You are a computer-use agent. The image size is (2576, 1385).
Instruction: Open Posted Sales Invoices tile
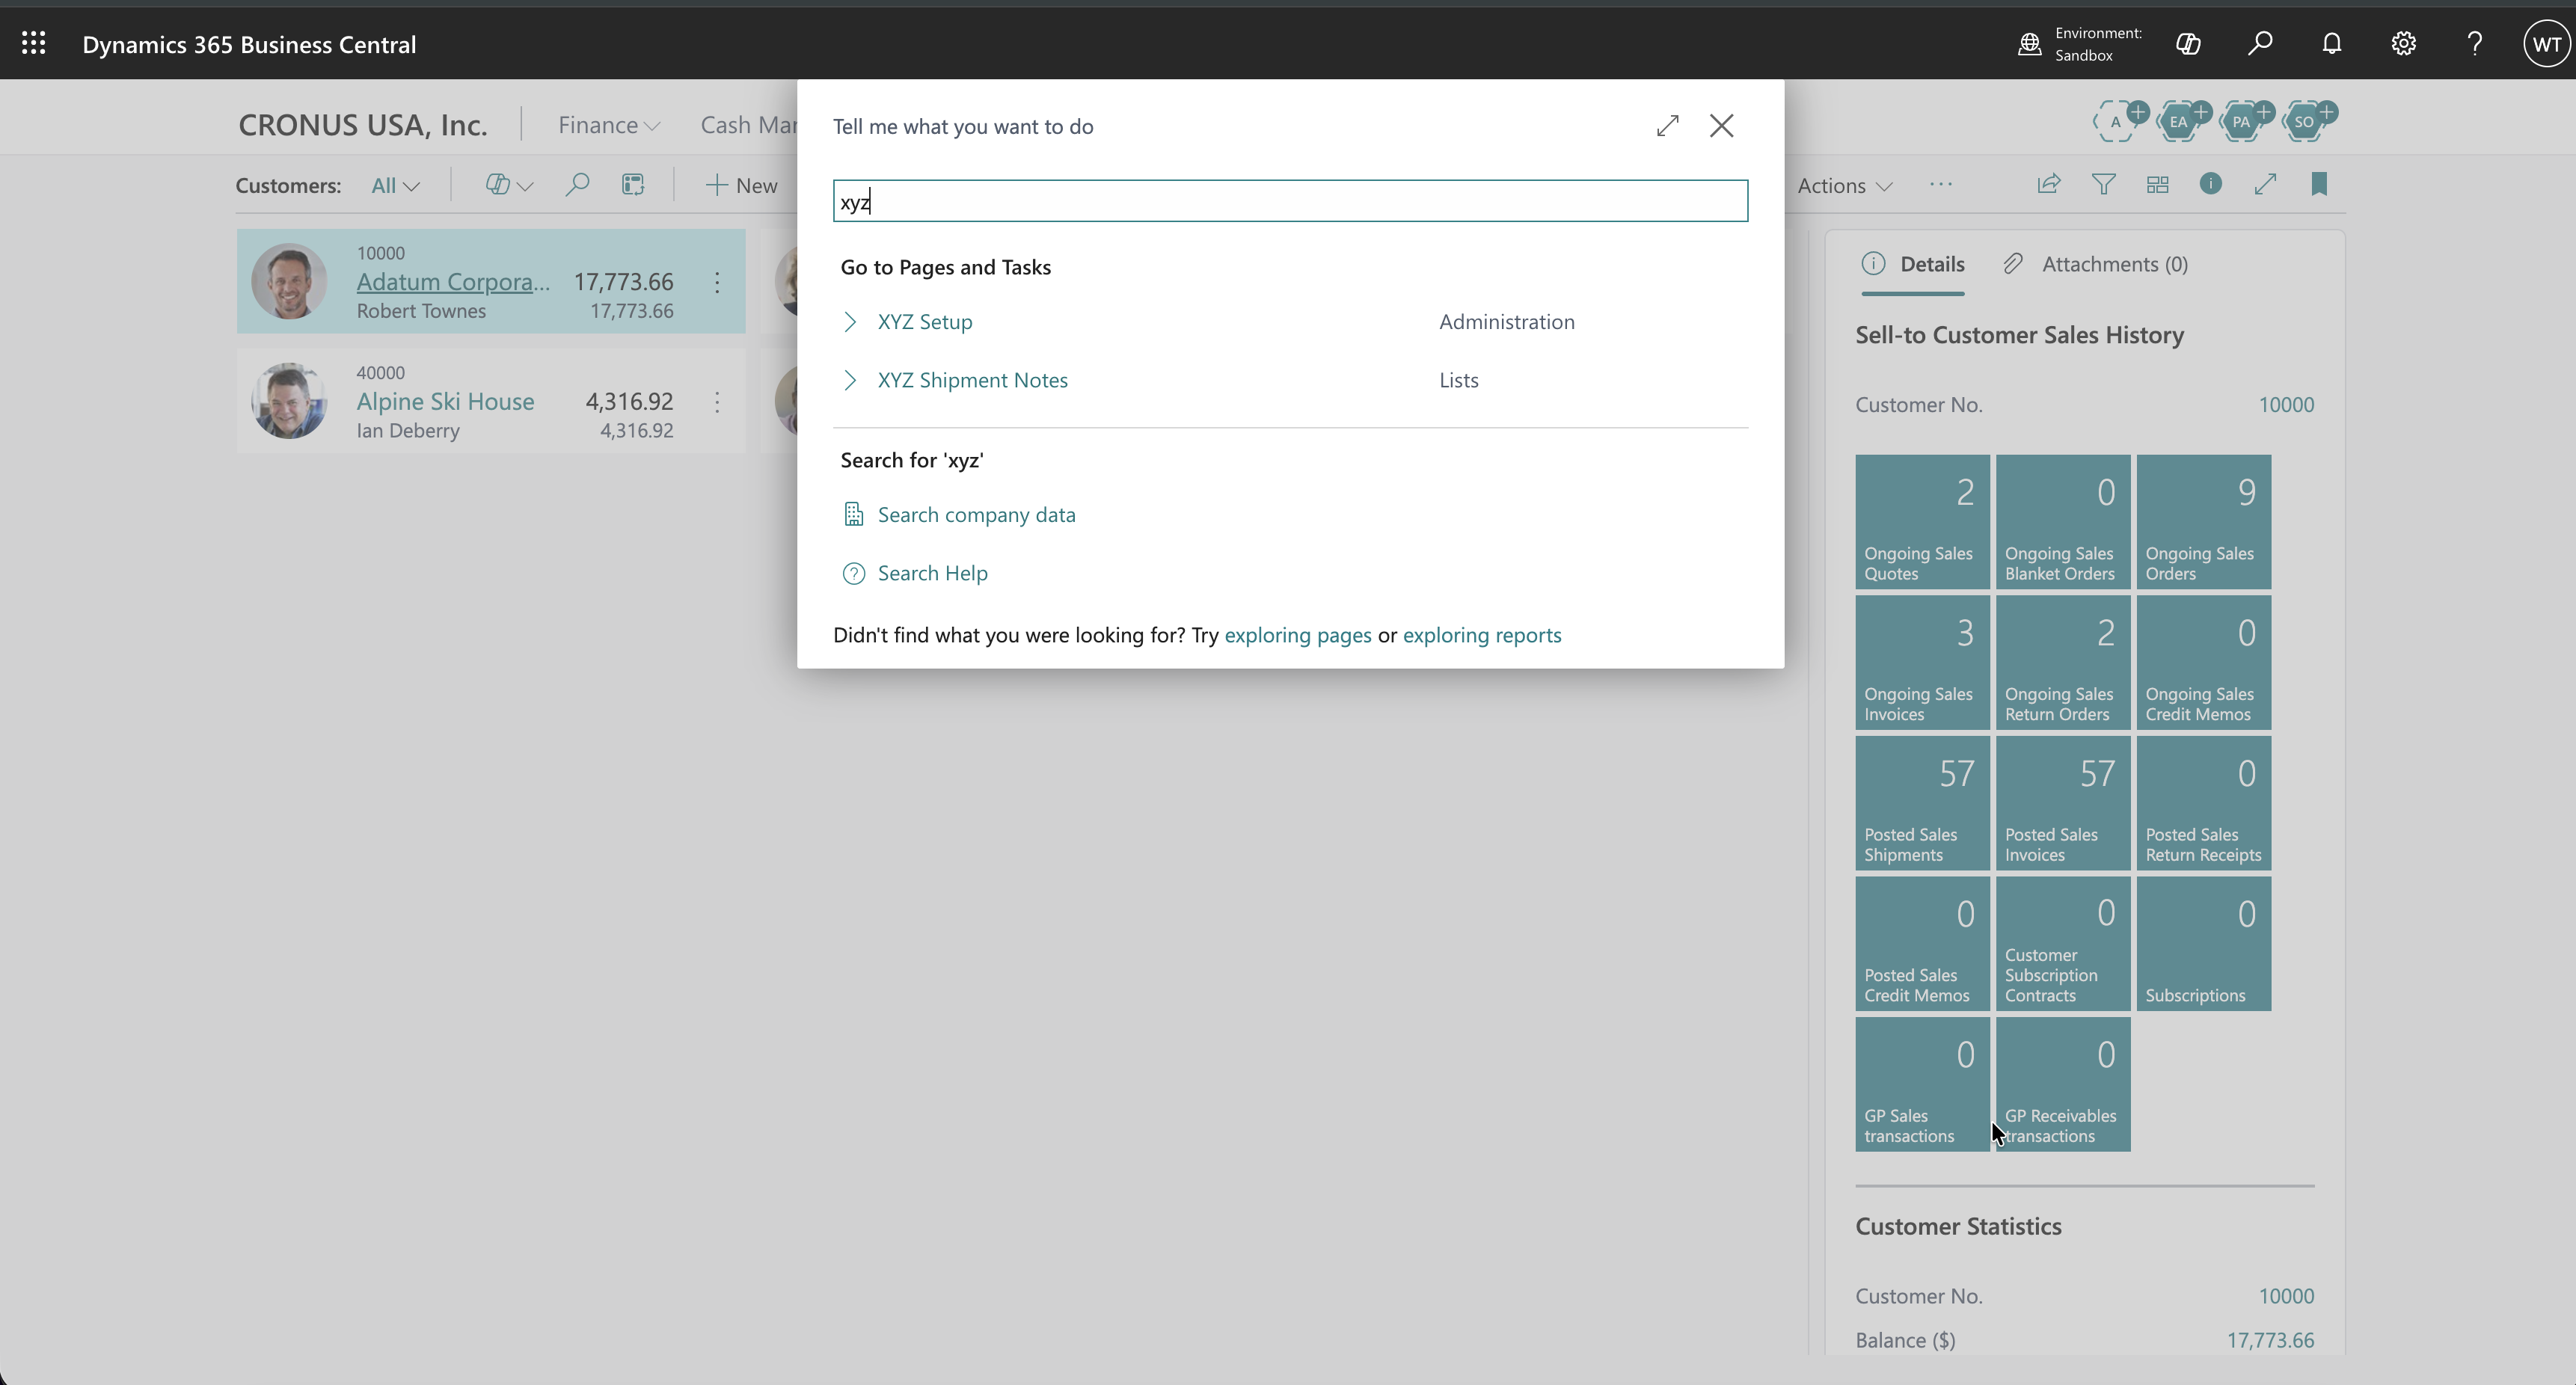[x=2063, y=804]
